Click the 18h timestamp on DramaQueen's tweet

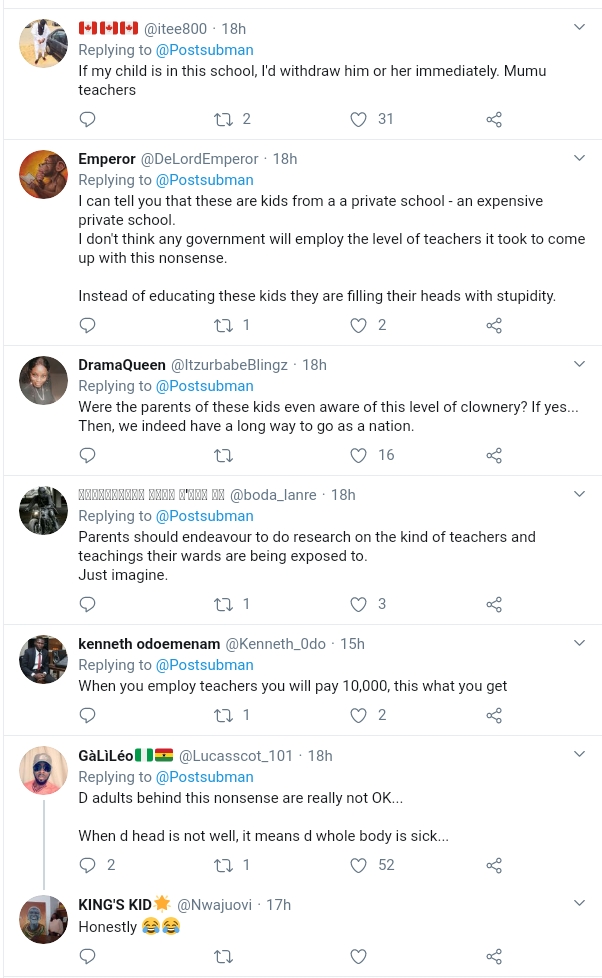(x=313, y=364)
